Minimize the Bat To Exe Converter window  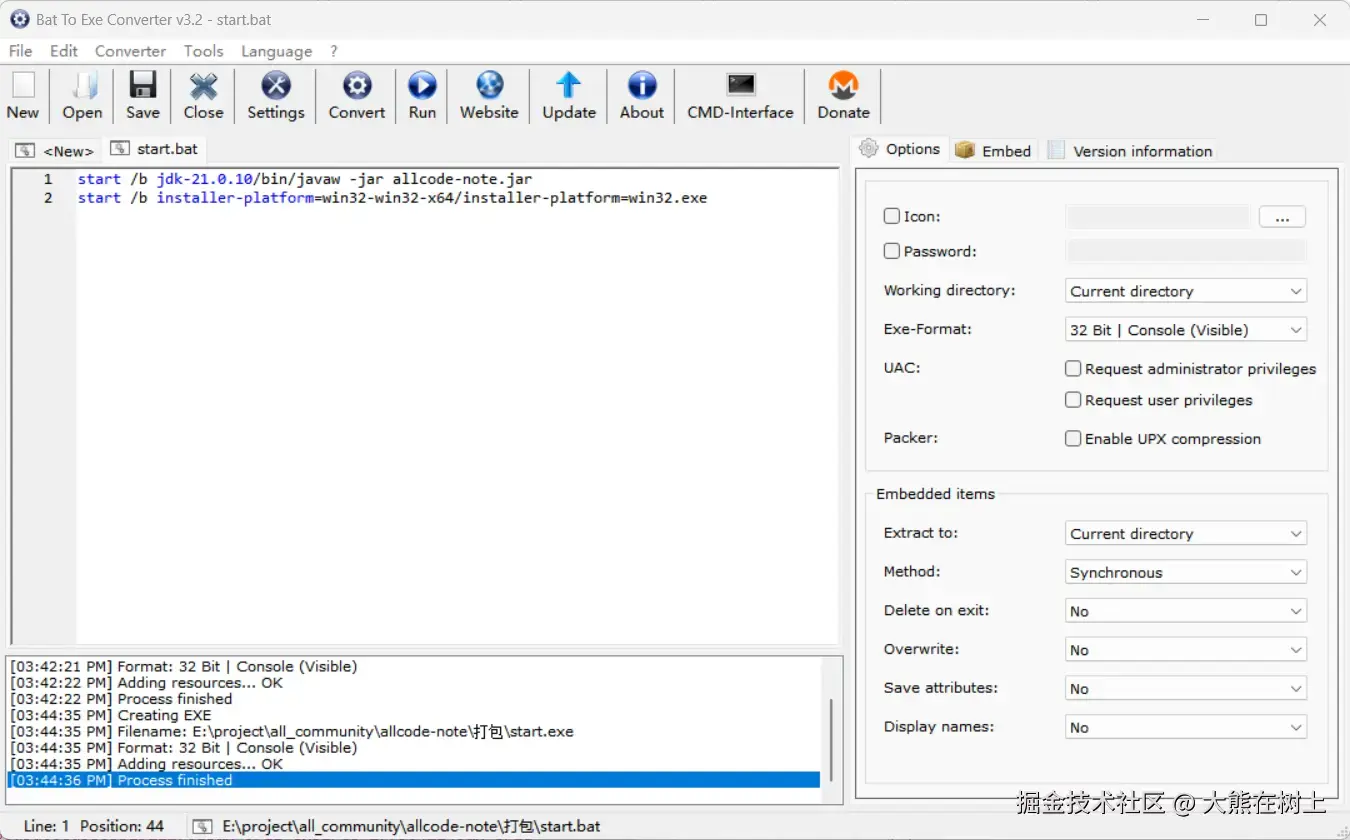1202,20
